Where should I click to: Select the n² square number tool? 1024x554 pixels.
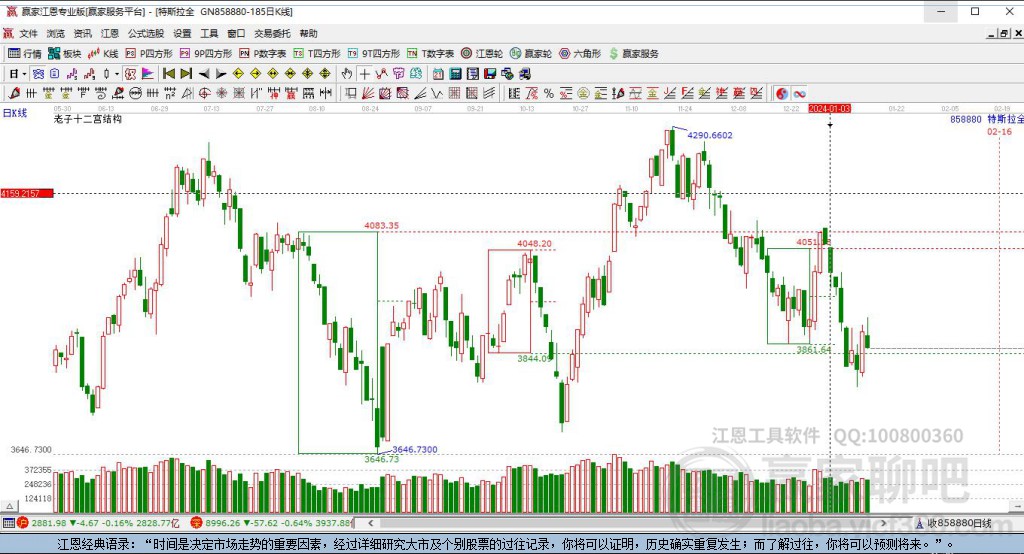(170, 93)
